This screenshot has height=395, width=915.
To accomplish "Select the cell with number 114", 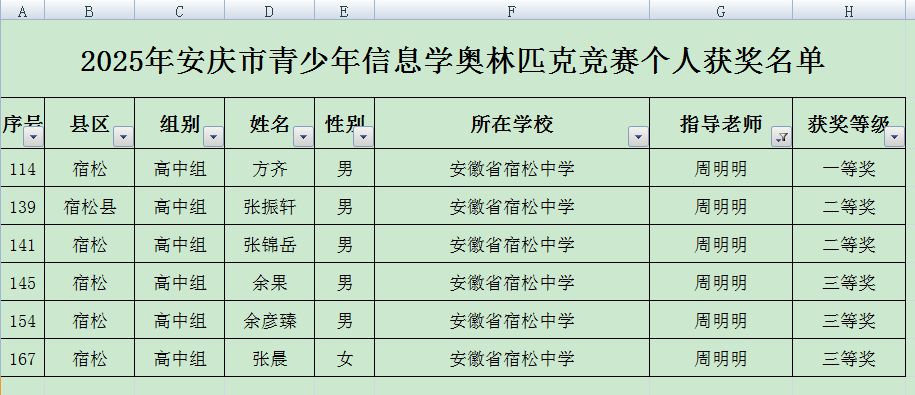I will (x=22, y=168).
